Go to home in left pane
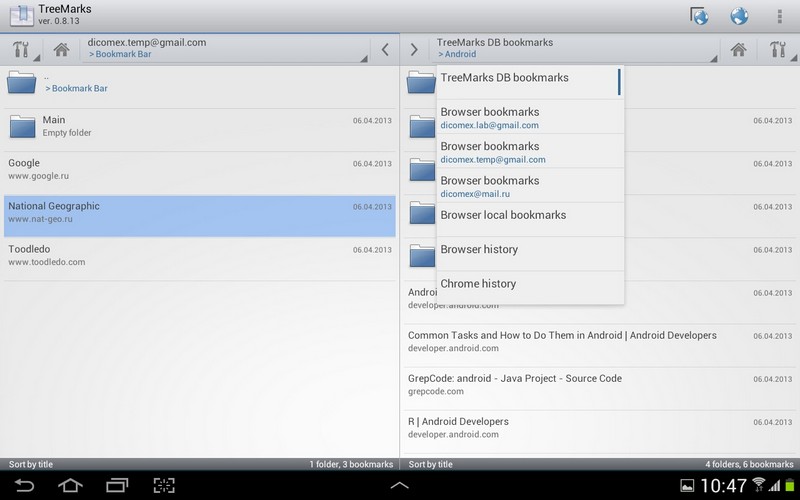This screenshot has width=800, height=500. [61, 49]
